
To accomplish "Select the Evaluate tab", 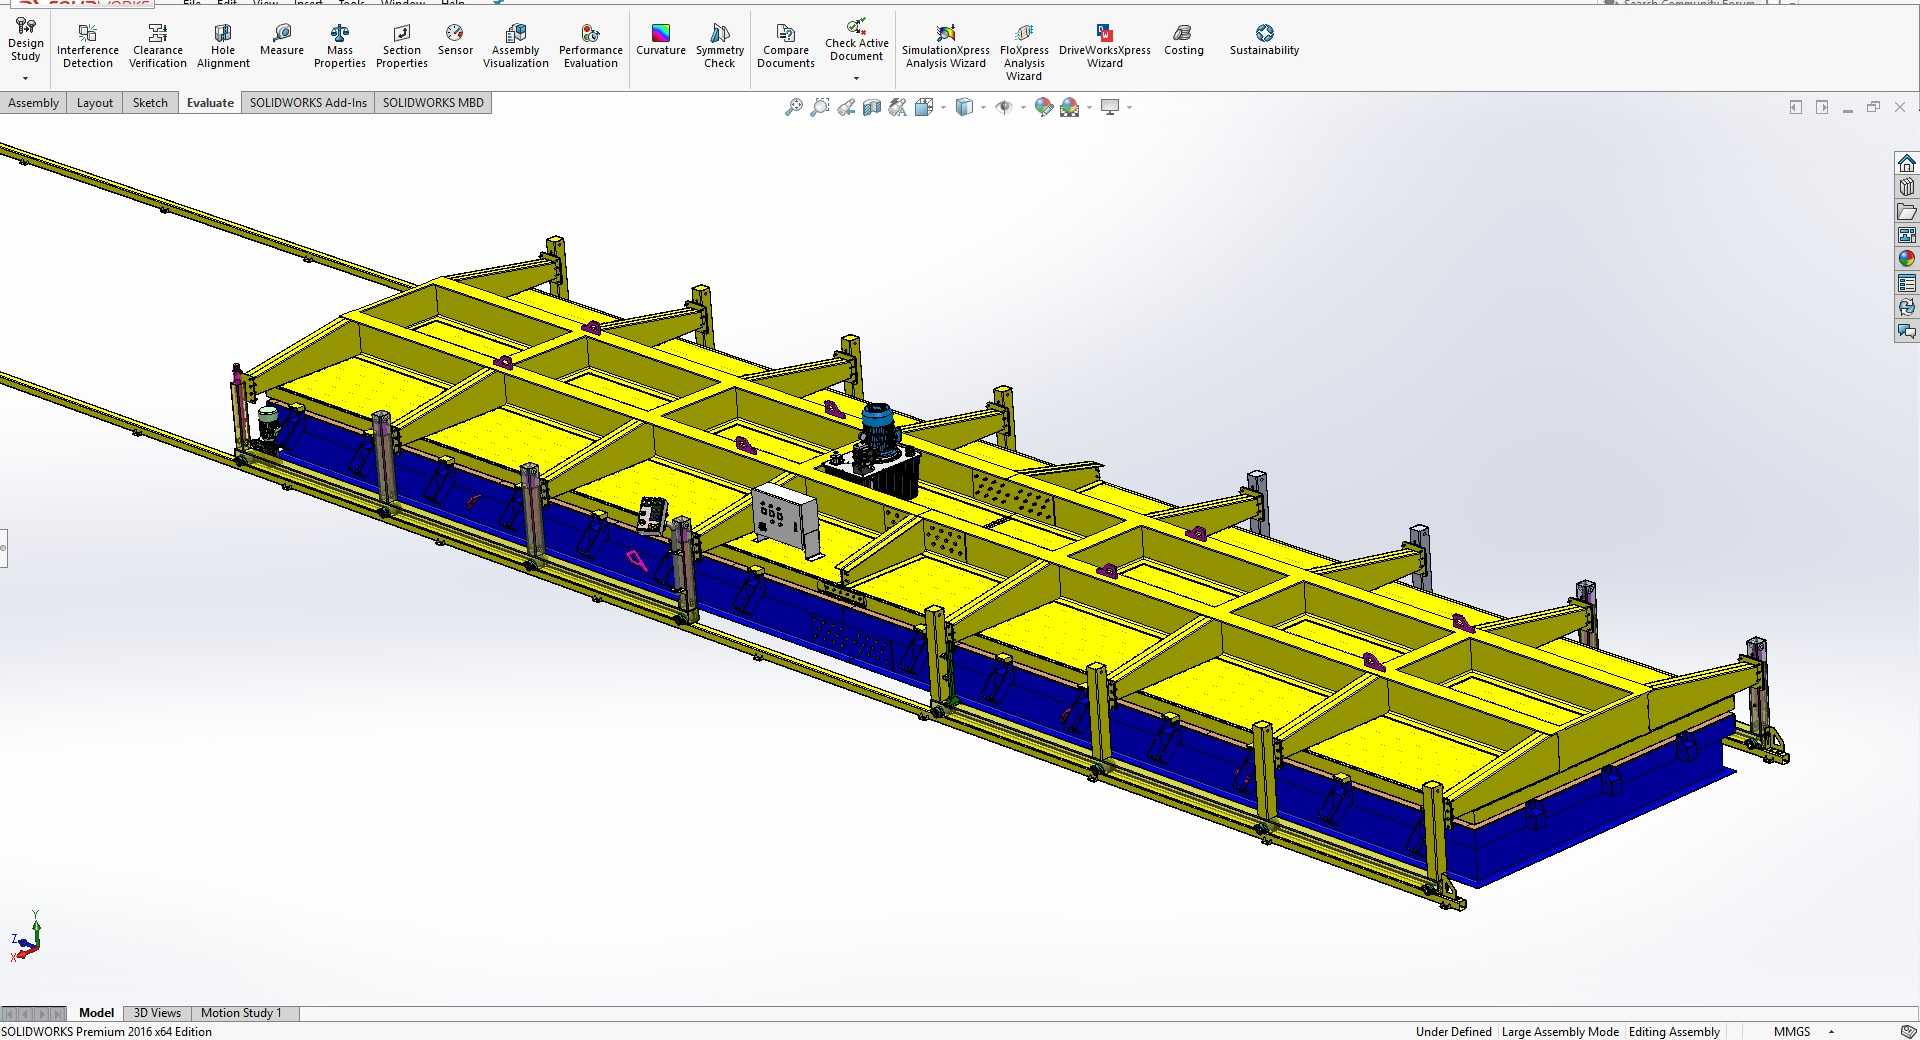I will click(210, 103).
